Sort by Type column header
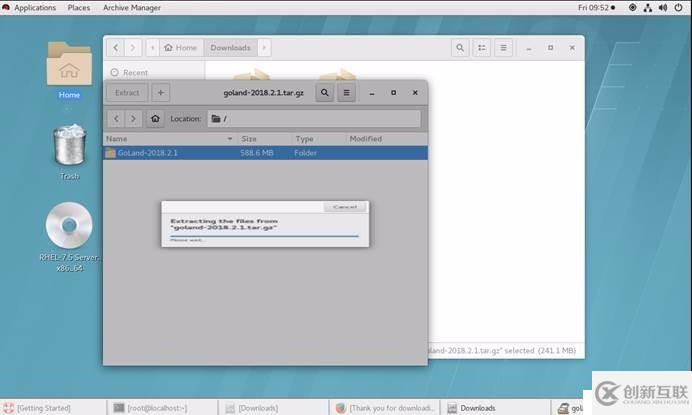Image resolution: width=692 pixels, height=415 pixels. click(x=319, y=139)
